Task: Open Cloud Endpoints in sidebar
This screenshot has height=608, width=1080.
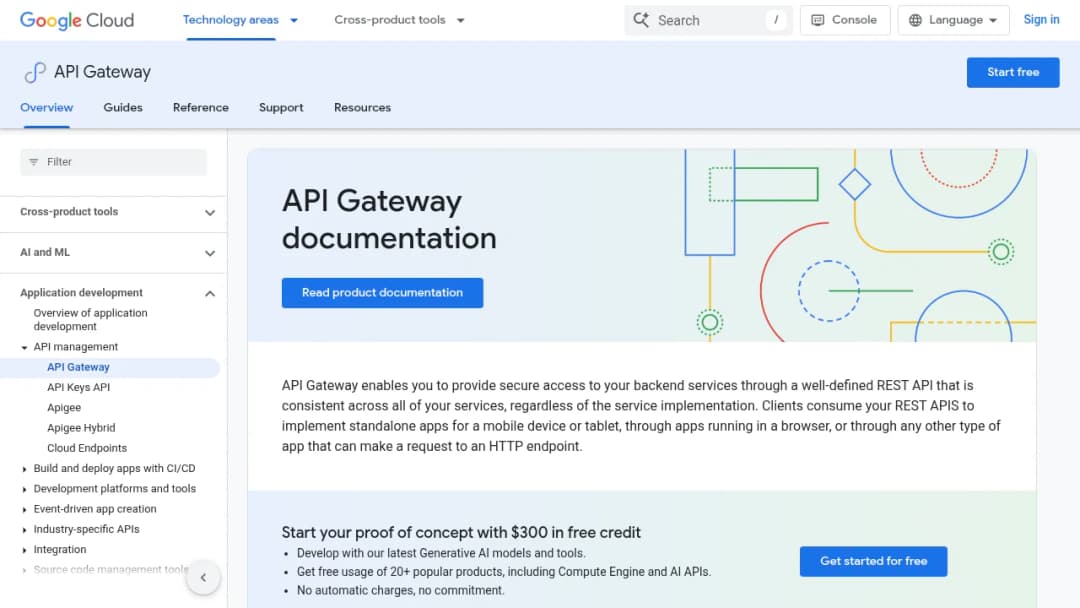Action: pos(87,448)
